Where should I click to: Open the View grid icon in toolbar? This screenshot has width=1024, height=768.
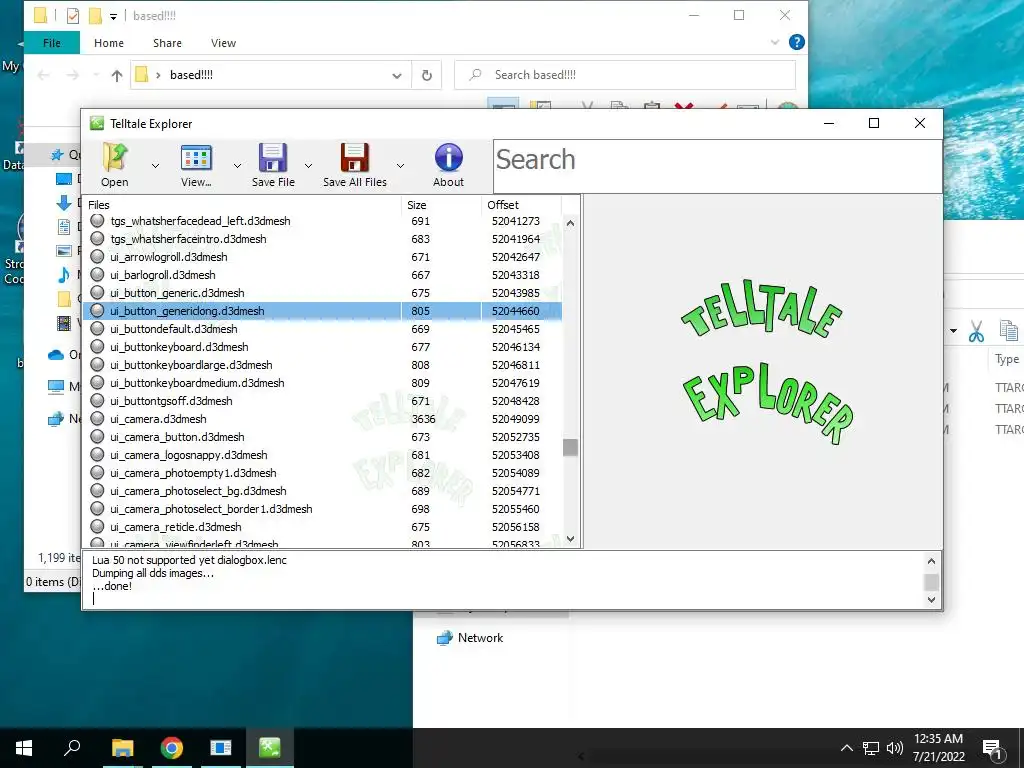coord(196,157)
